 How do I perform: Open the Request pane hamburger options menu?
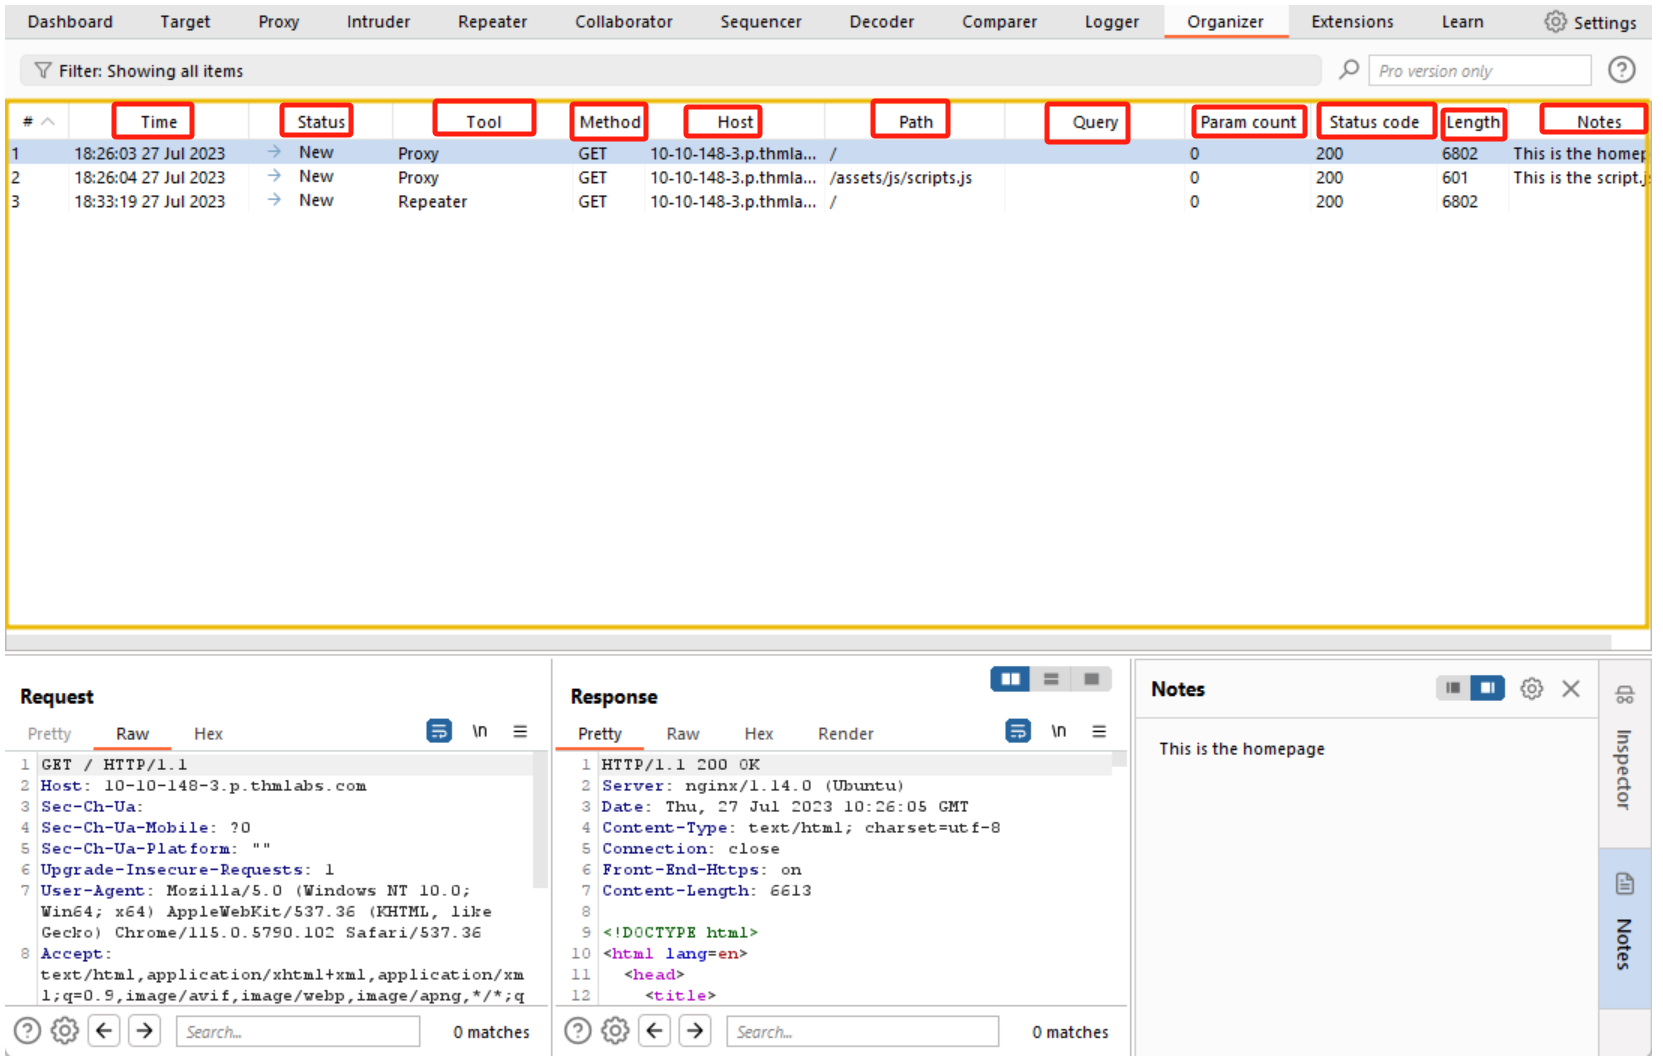point(520,732)
